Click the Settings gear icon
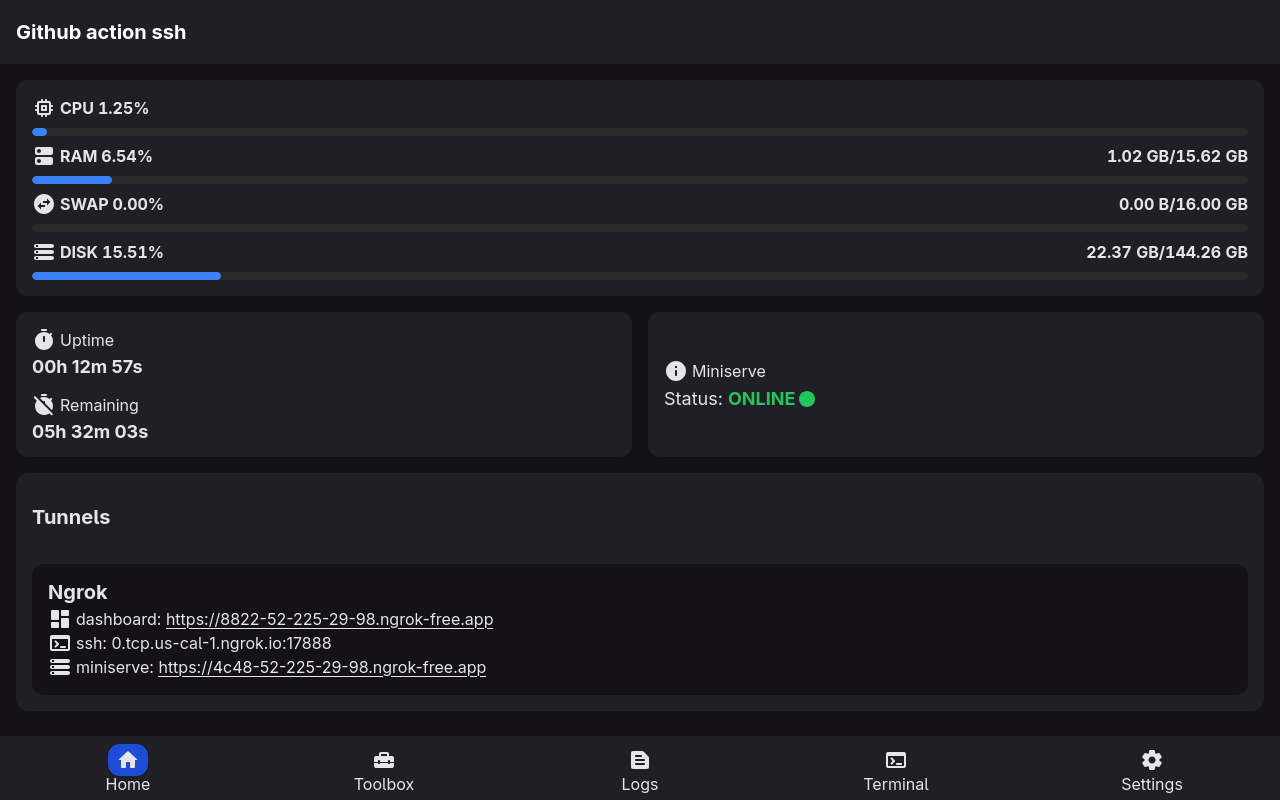The width and height of the screenshot is (1280, 800). [1151, 759]
